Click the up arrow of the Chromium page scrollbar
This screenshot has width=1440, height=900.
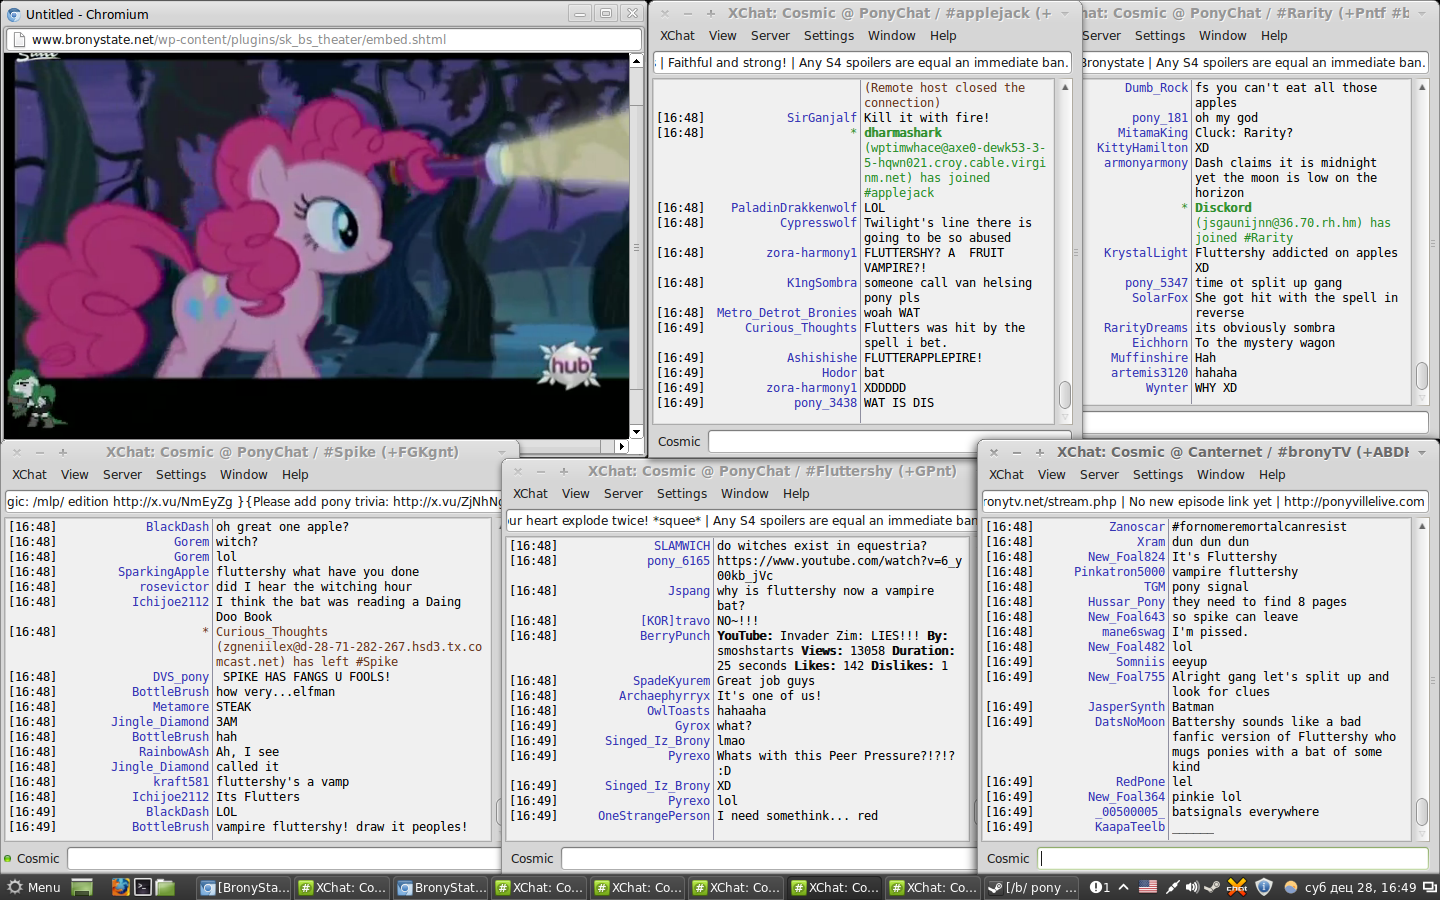point(636,61)
